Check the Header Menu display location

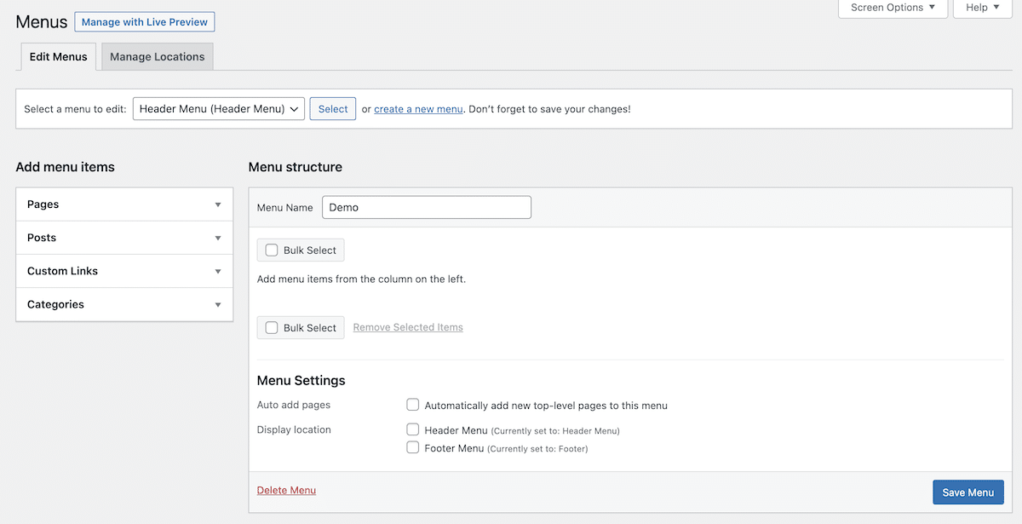tap(413, 430)
